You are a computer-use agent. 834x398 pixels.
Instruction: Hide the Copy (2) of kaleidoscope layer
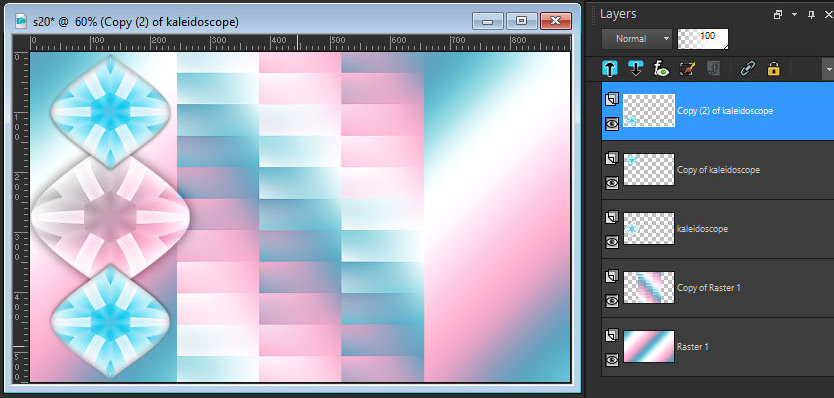[x=612, y=124]
